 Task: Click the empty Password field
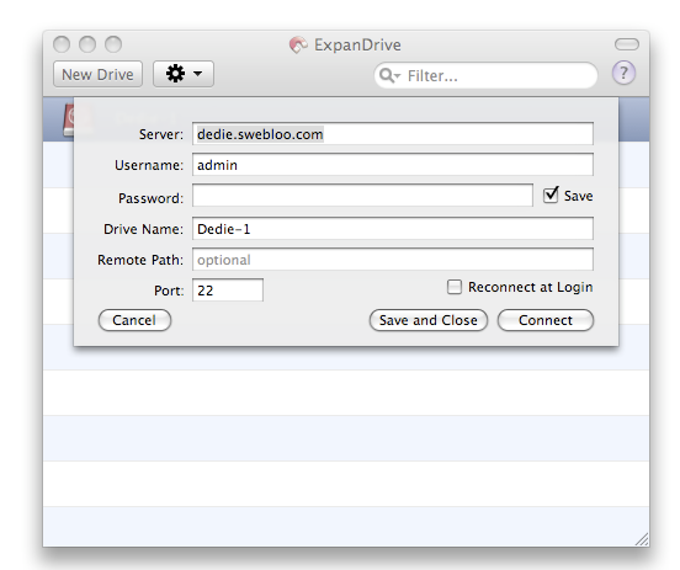tap(363, 195)
